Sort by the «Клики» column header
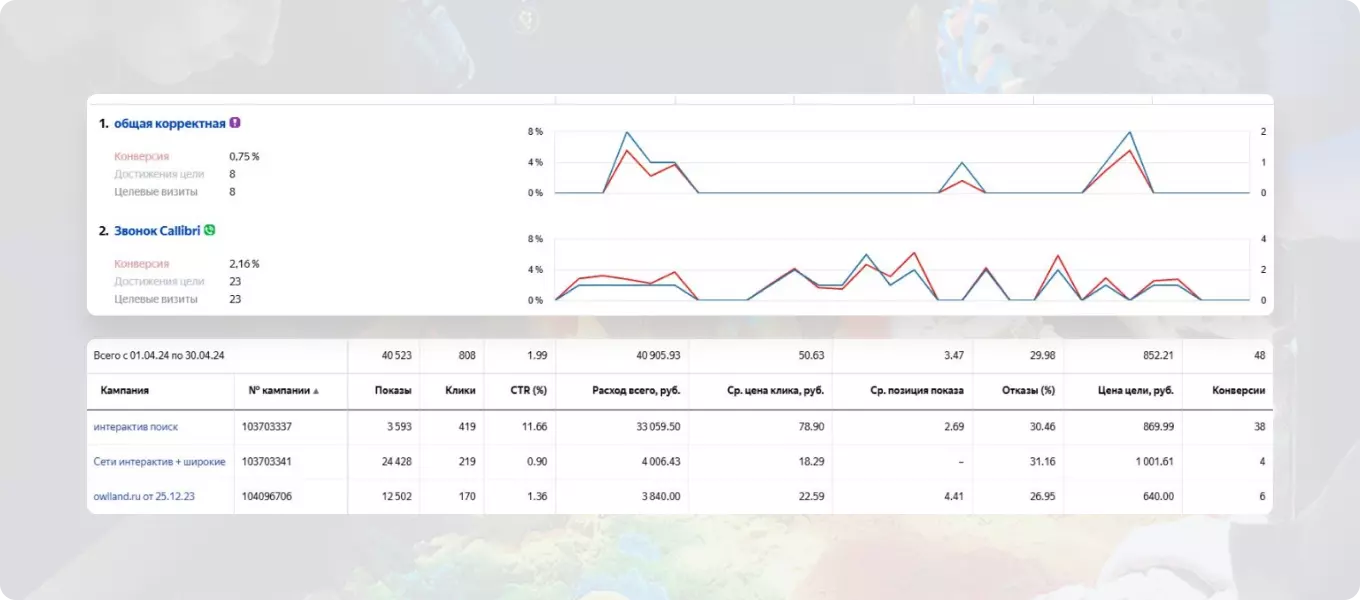Image resolution: width=1360 pixels, height=600 pixels. coord(460,391)
